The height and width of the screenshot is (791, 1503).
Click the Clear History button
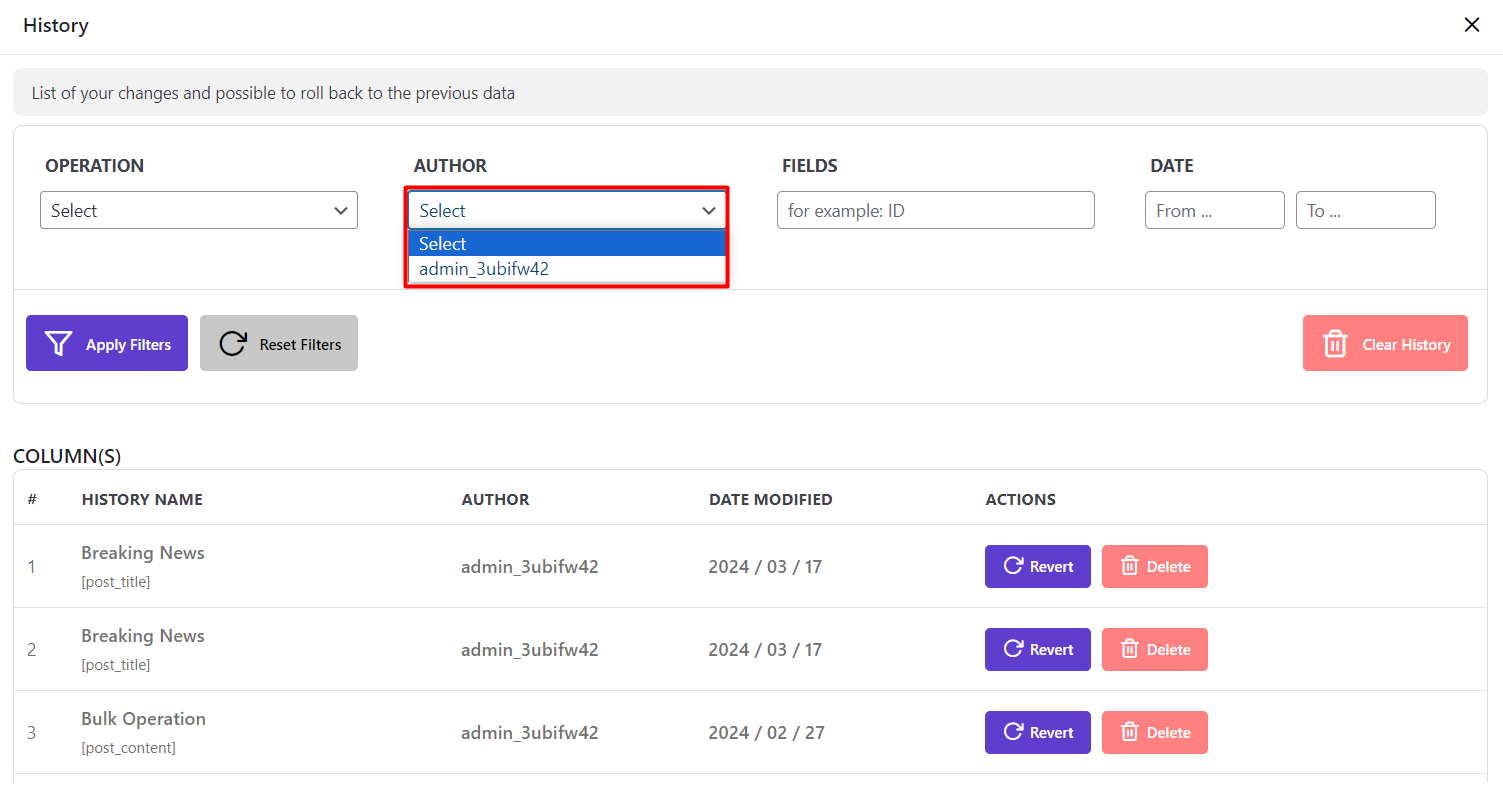point(1384,344)
